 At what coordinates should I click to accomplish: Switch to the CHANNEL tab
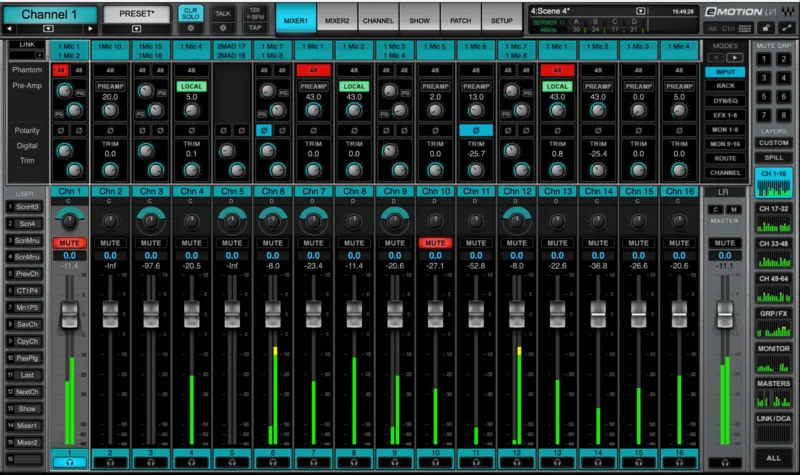tap(378, 20)
